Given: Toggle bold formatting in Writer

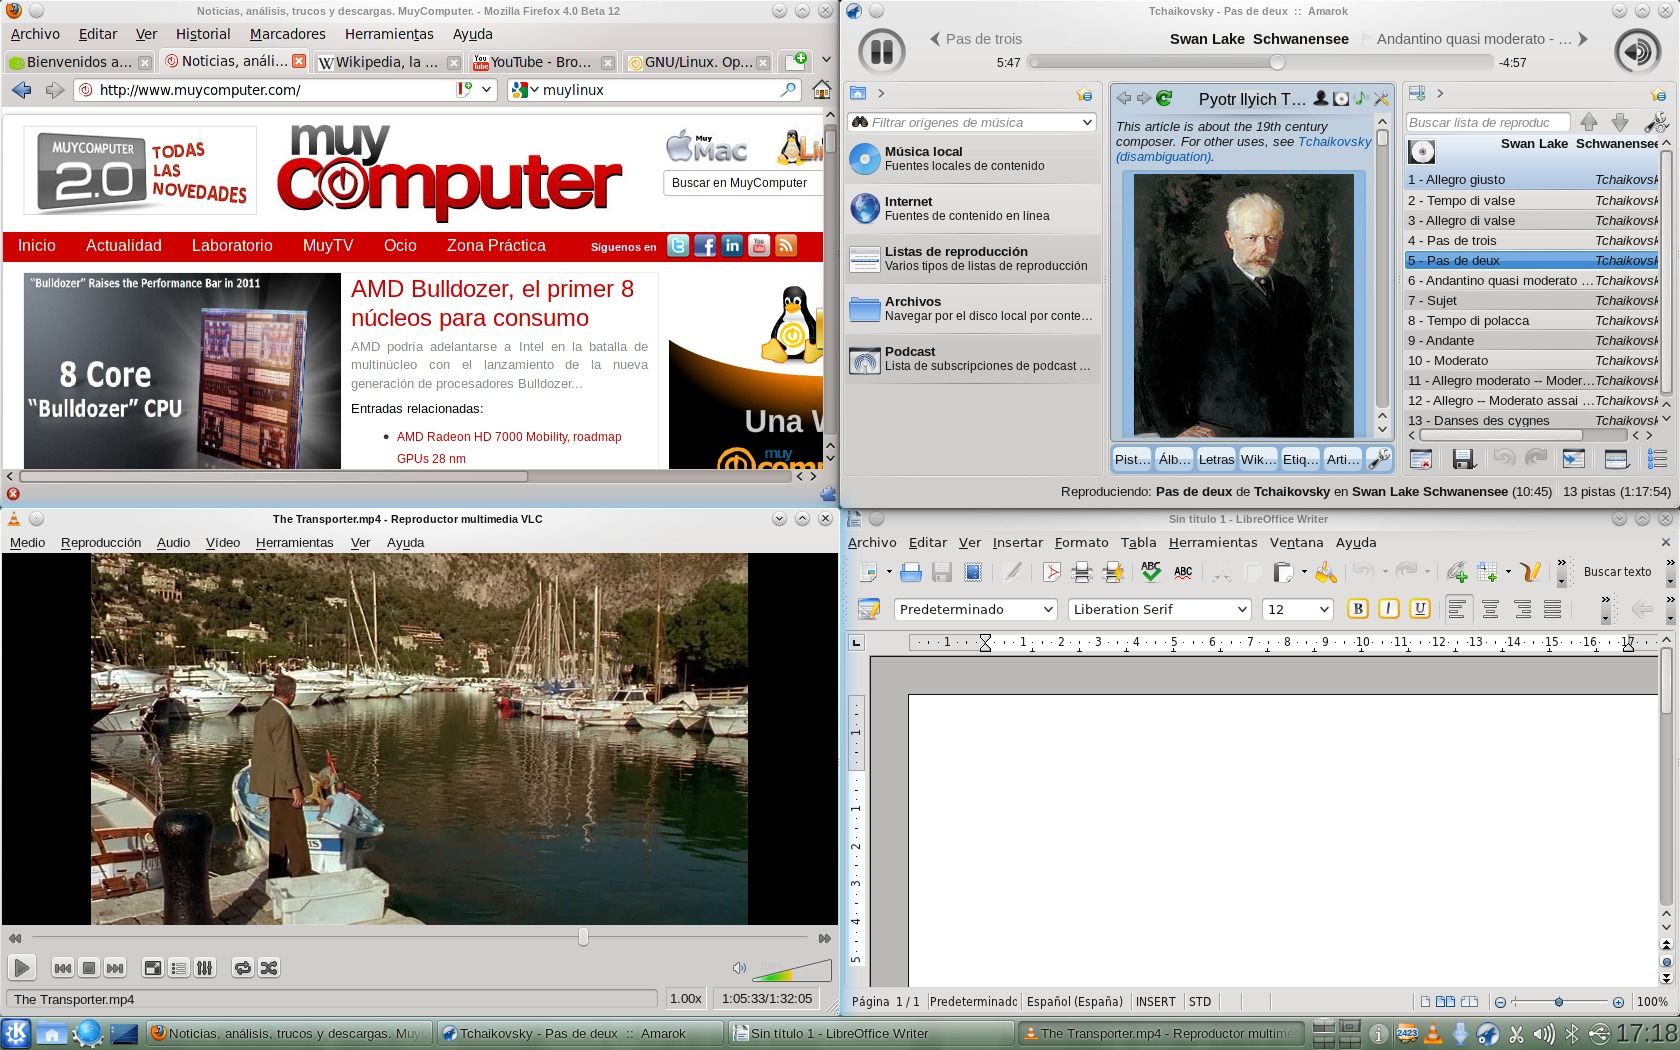Looking at the screenshot, I should [1358, 609].
